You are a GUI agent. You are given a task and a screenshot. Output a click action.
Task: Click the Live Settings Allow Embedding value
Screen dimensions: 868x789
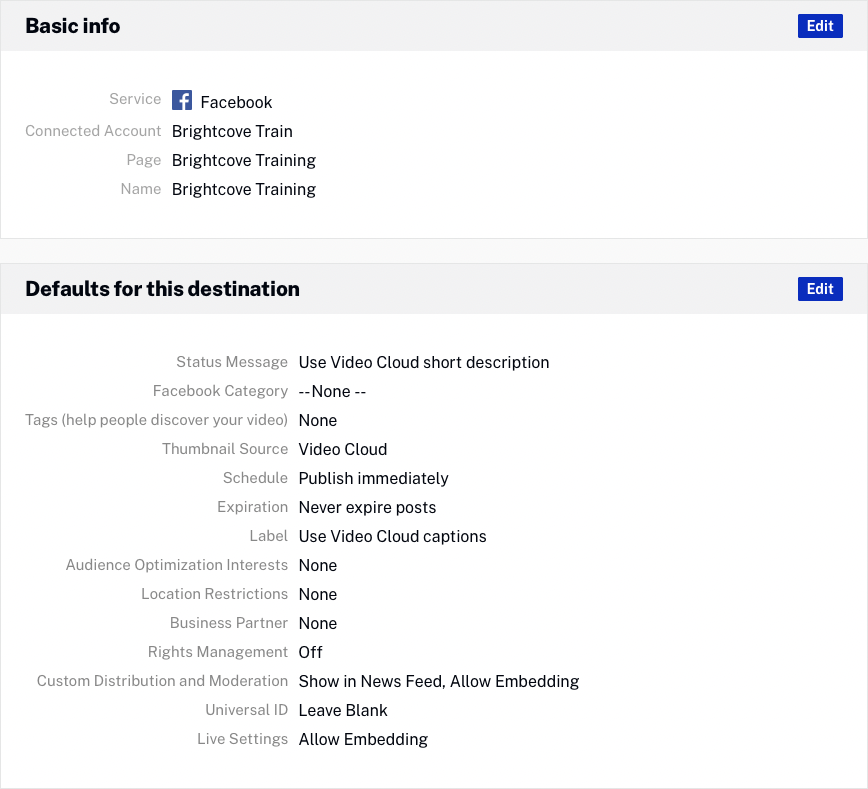363,739
